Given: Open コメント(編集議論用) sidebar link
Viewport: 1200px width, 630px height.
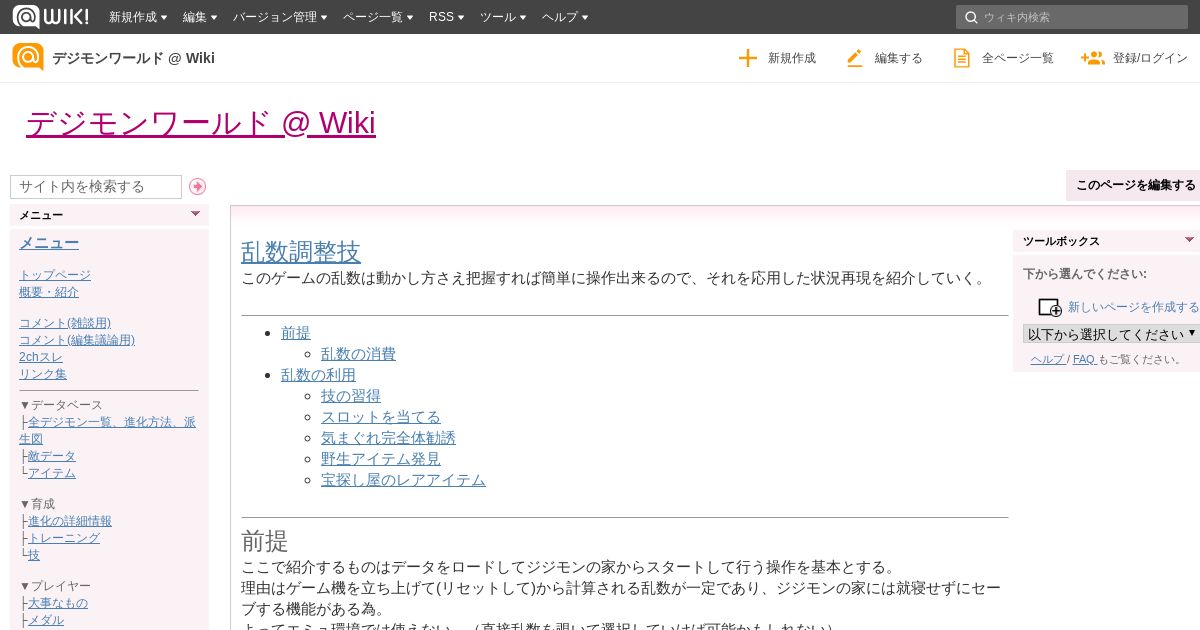Looking at the screenshot, I should tap(77, 340).
